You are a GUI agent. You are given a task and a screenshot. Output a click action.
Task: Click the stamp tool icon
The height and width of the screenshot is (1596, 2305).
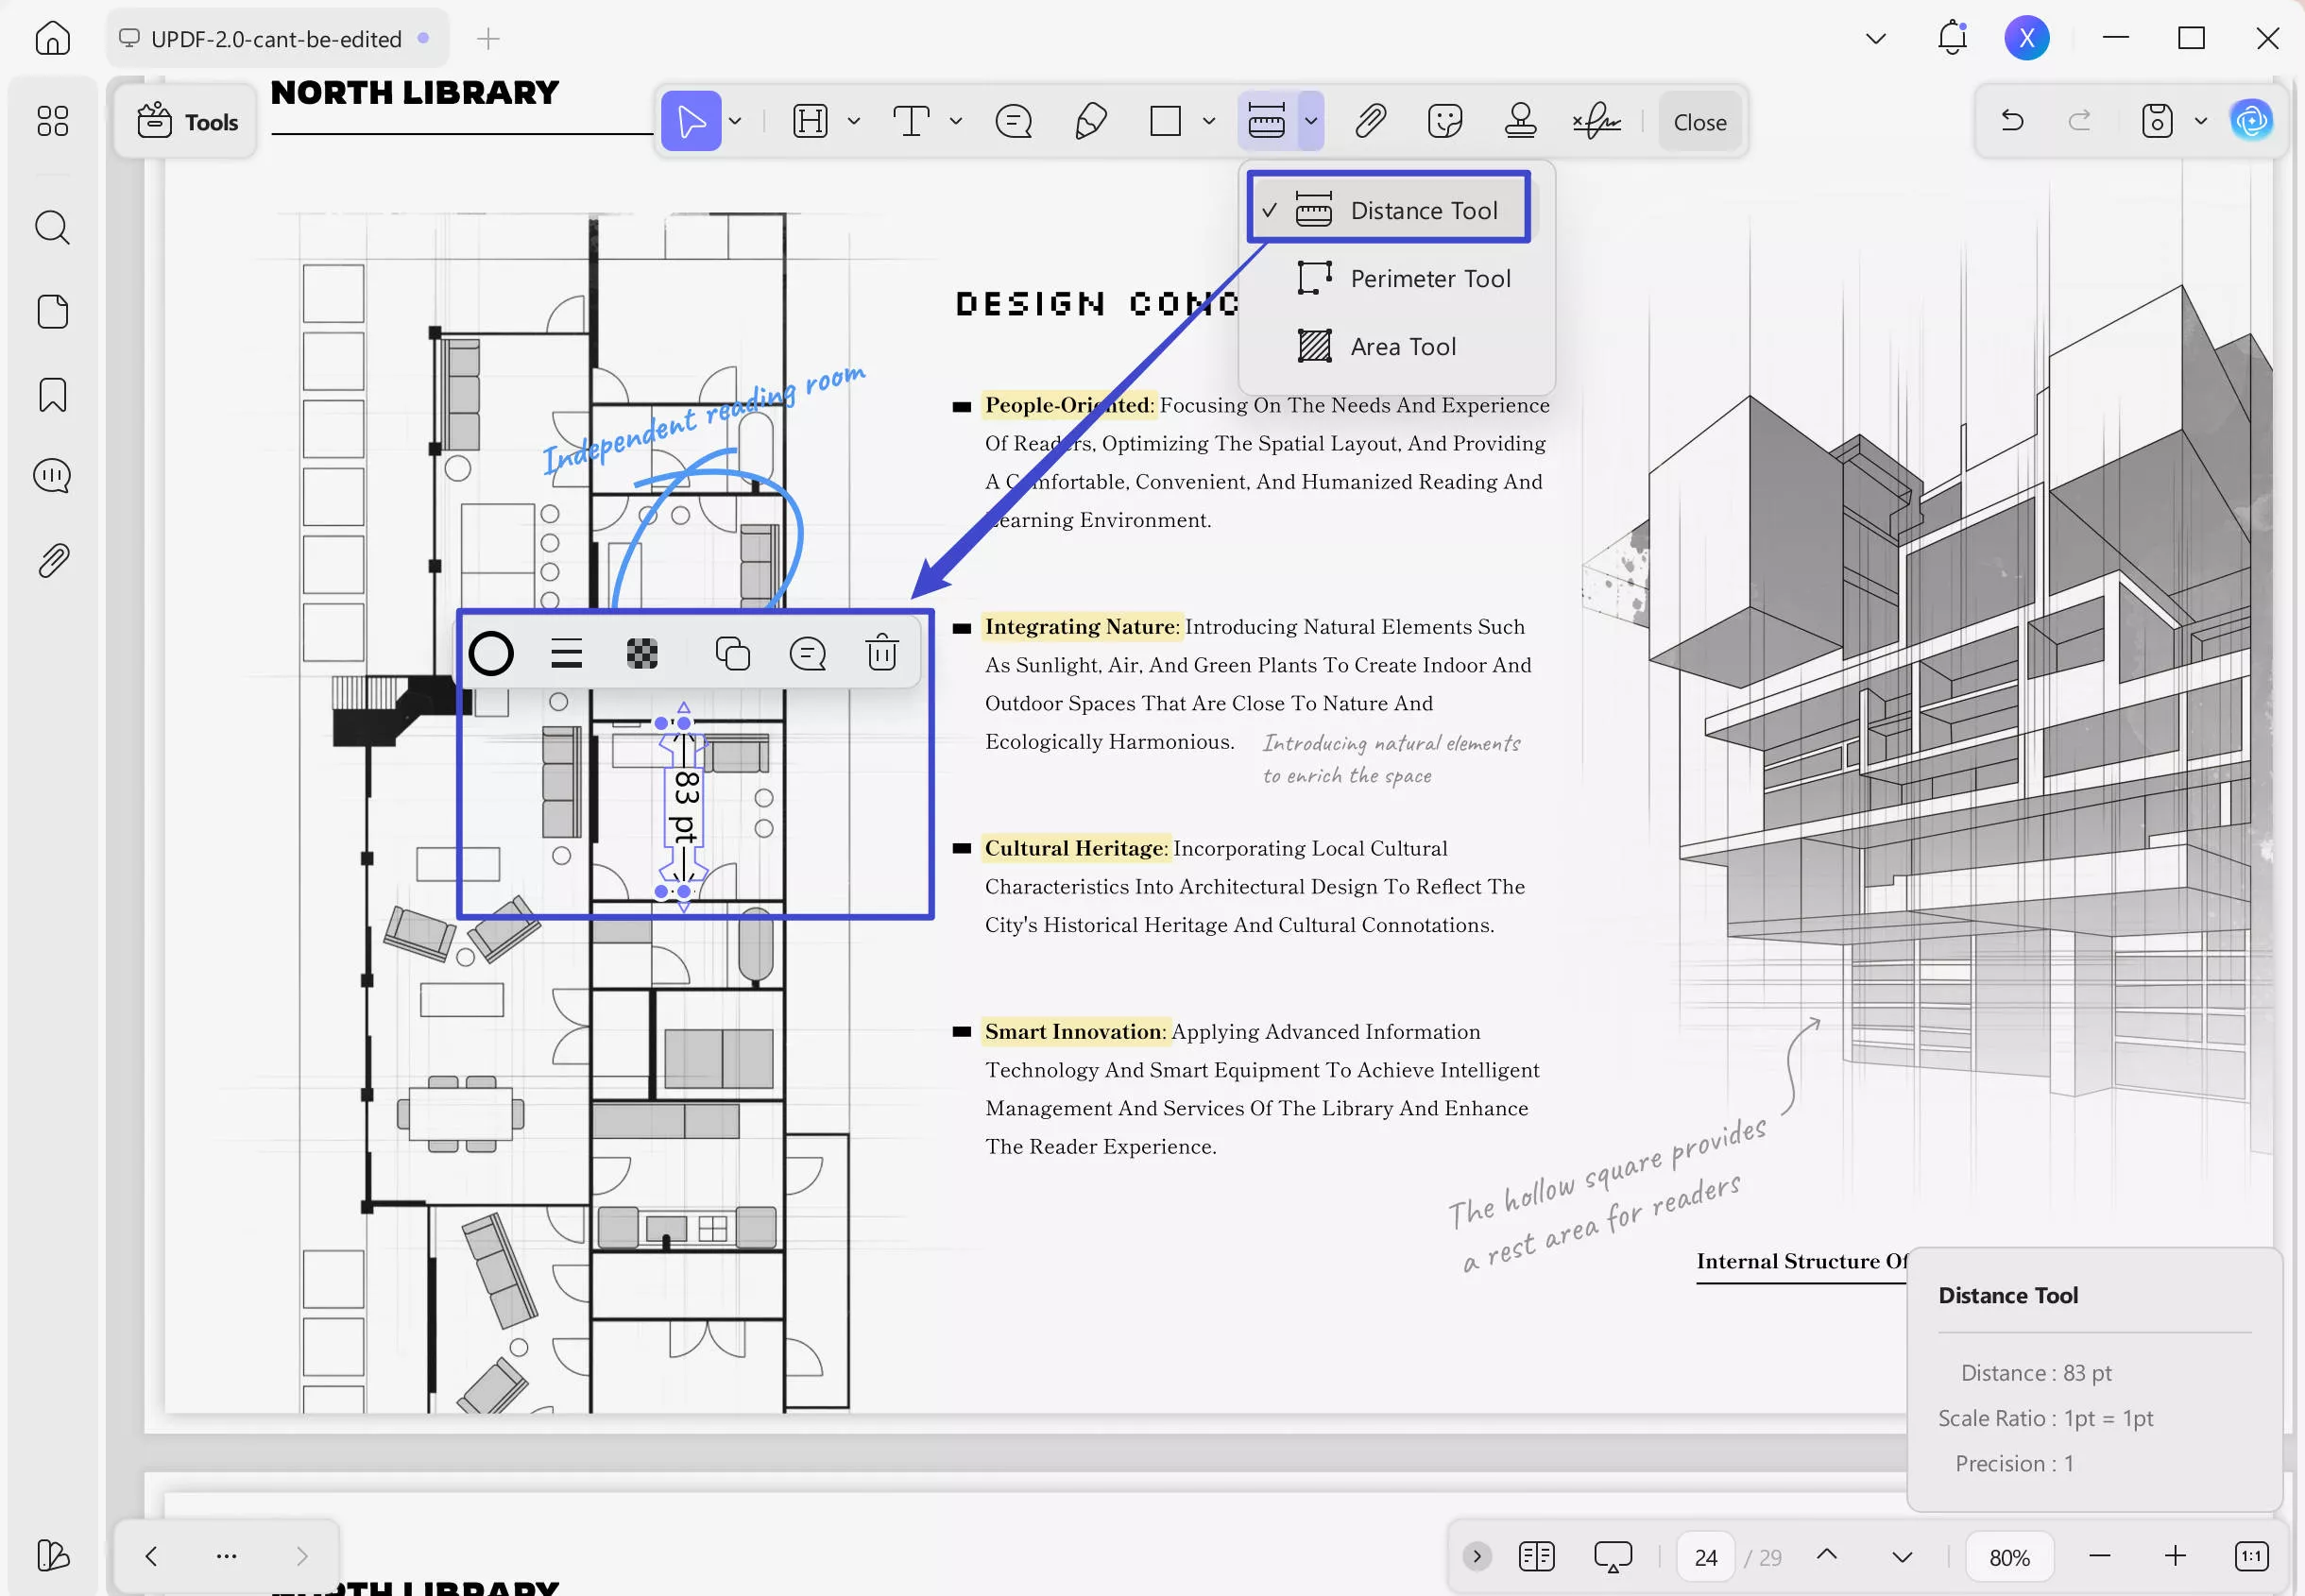[1520, 122]
